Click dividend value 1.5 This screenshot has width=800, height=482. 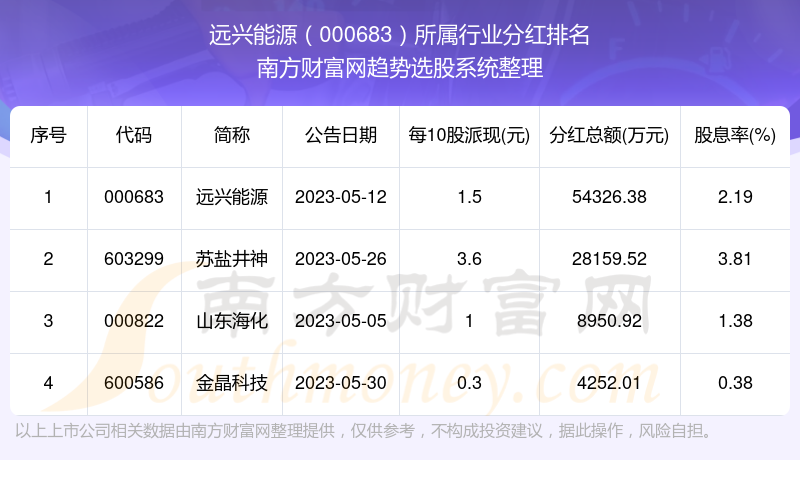point(469,197)
